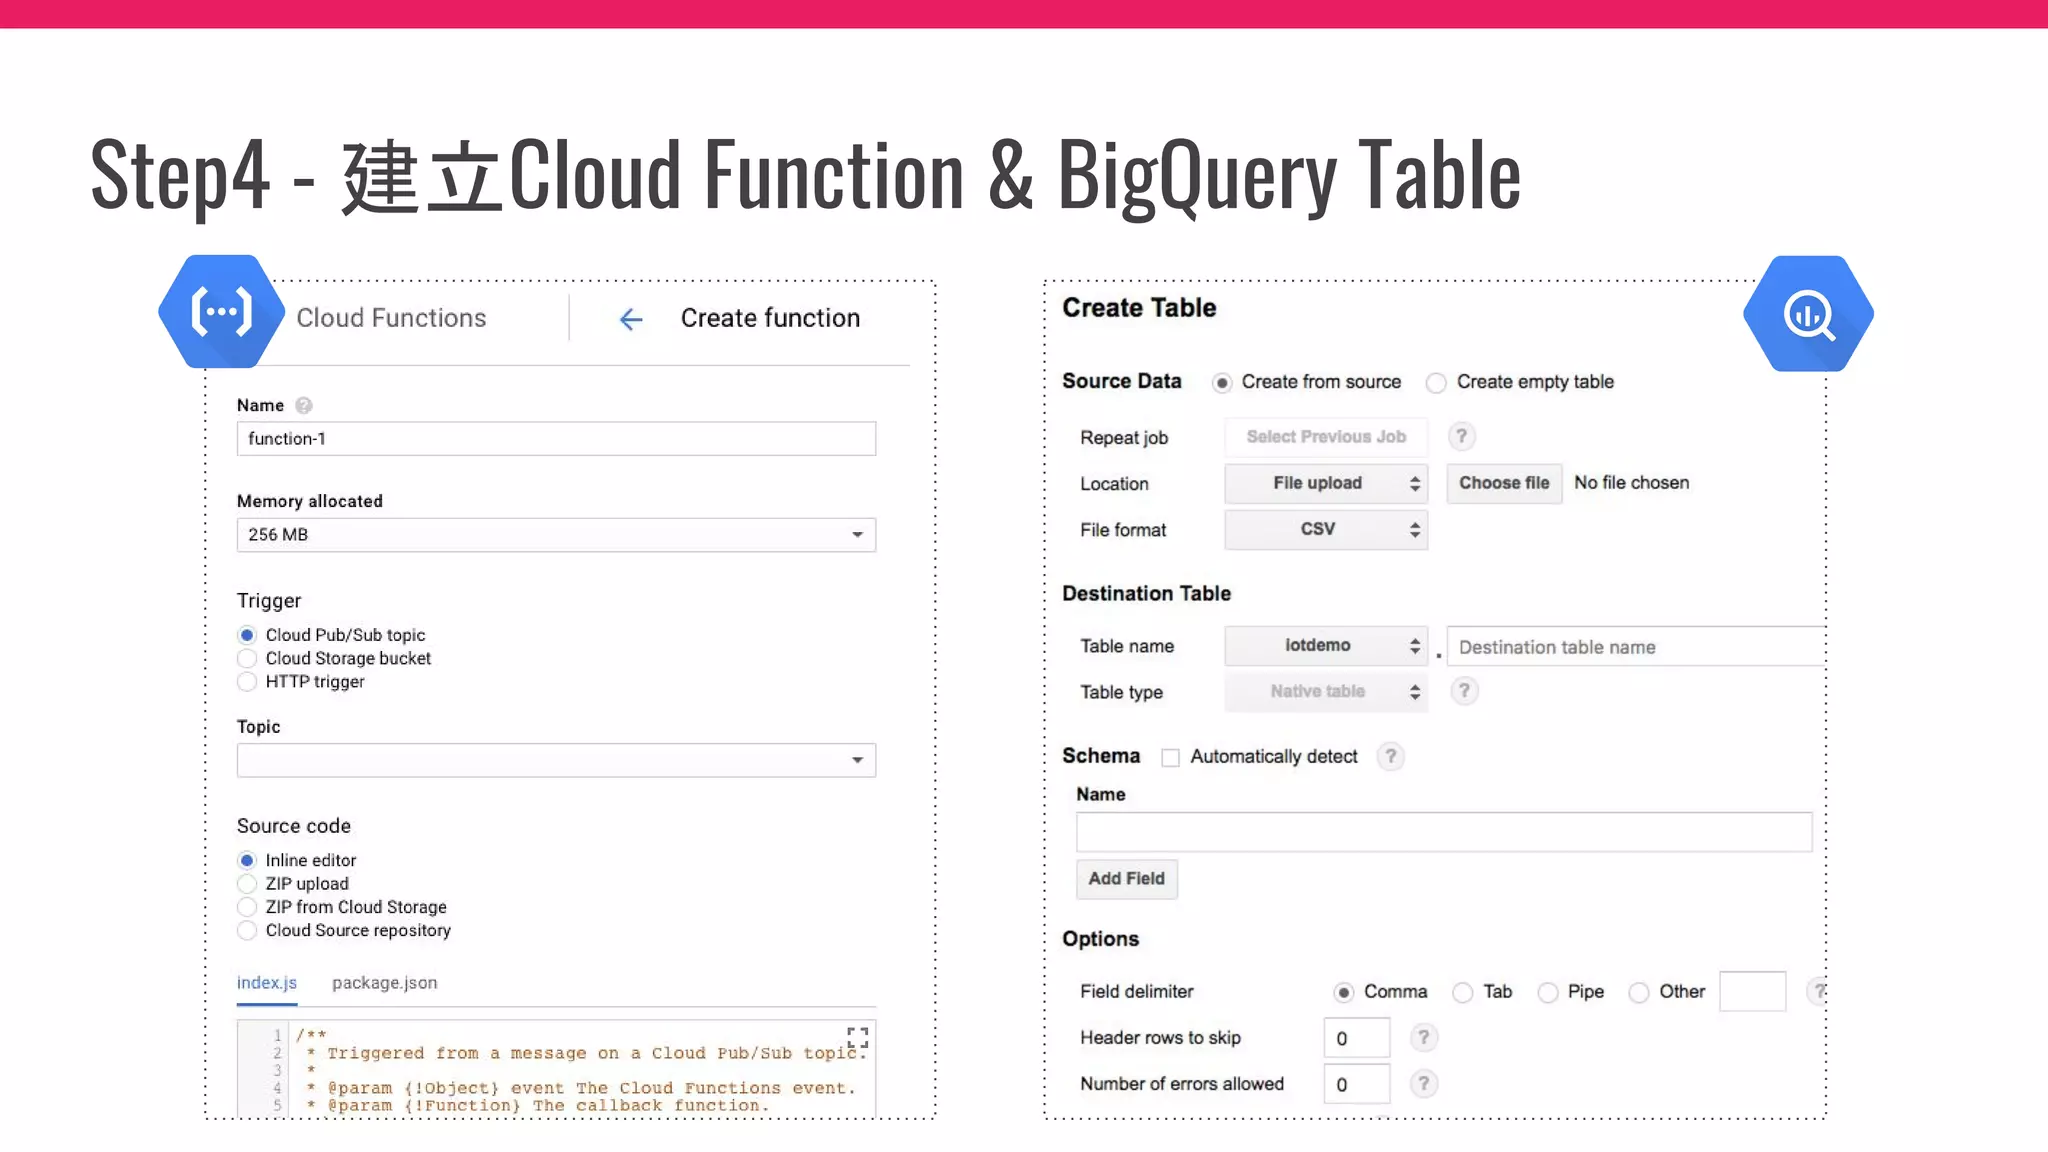
Task: Open help icon next to Table type
Action: (1464, 691)
